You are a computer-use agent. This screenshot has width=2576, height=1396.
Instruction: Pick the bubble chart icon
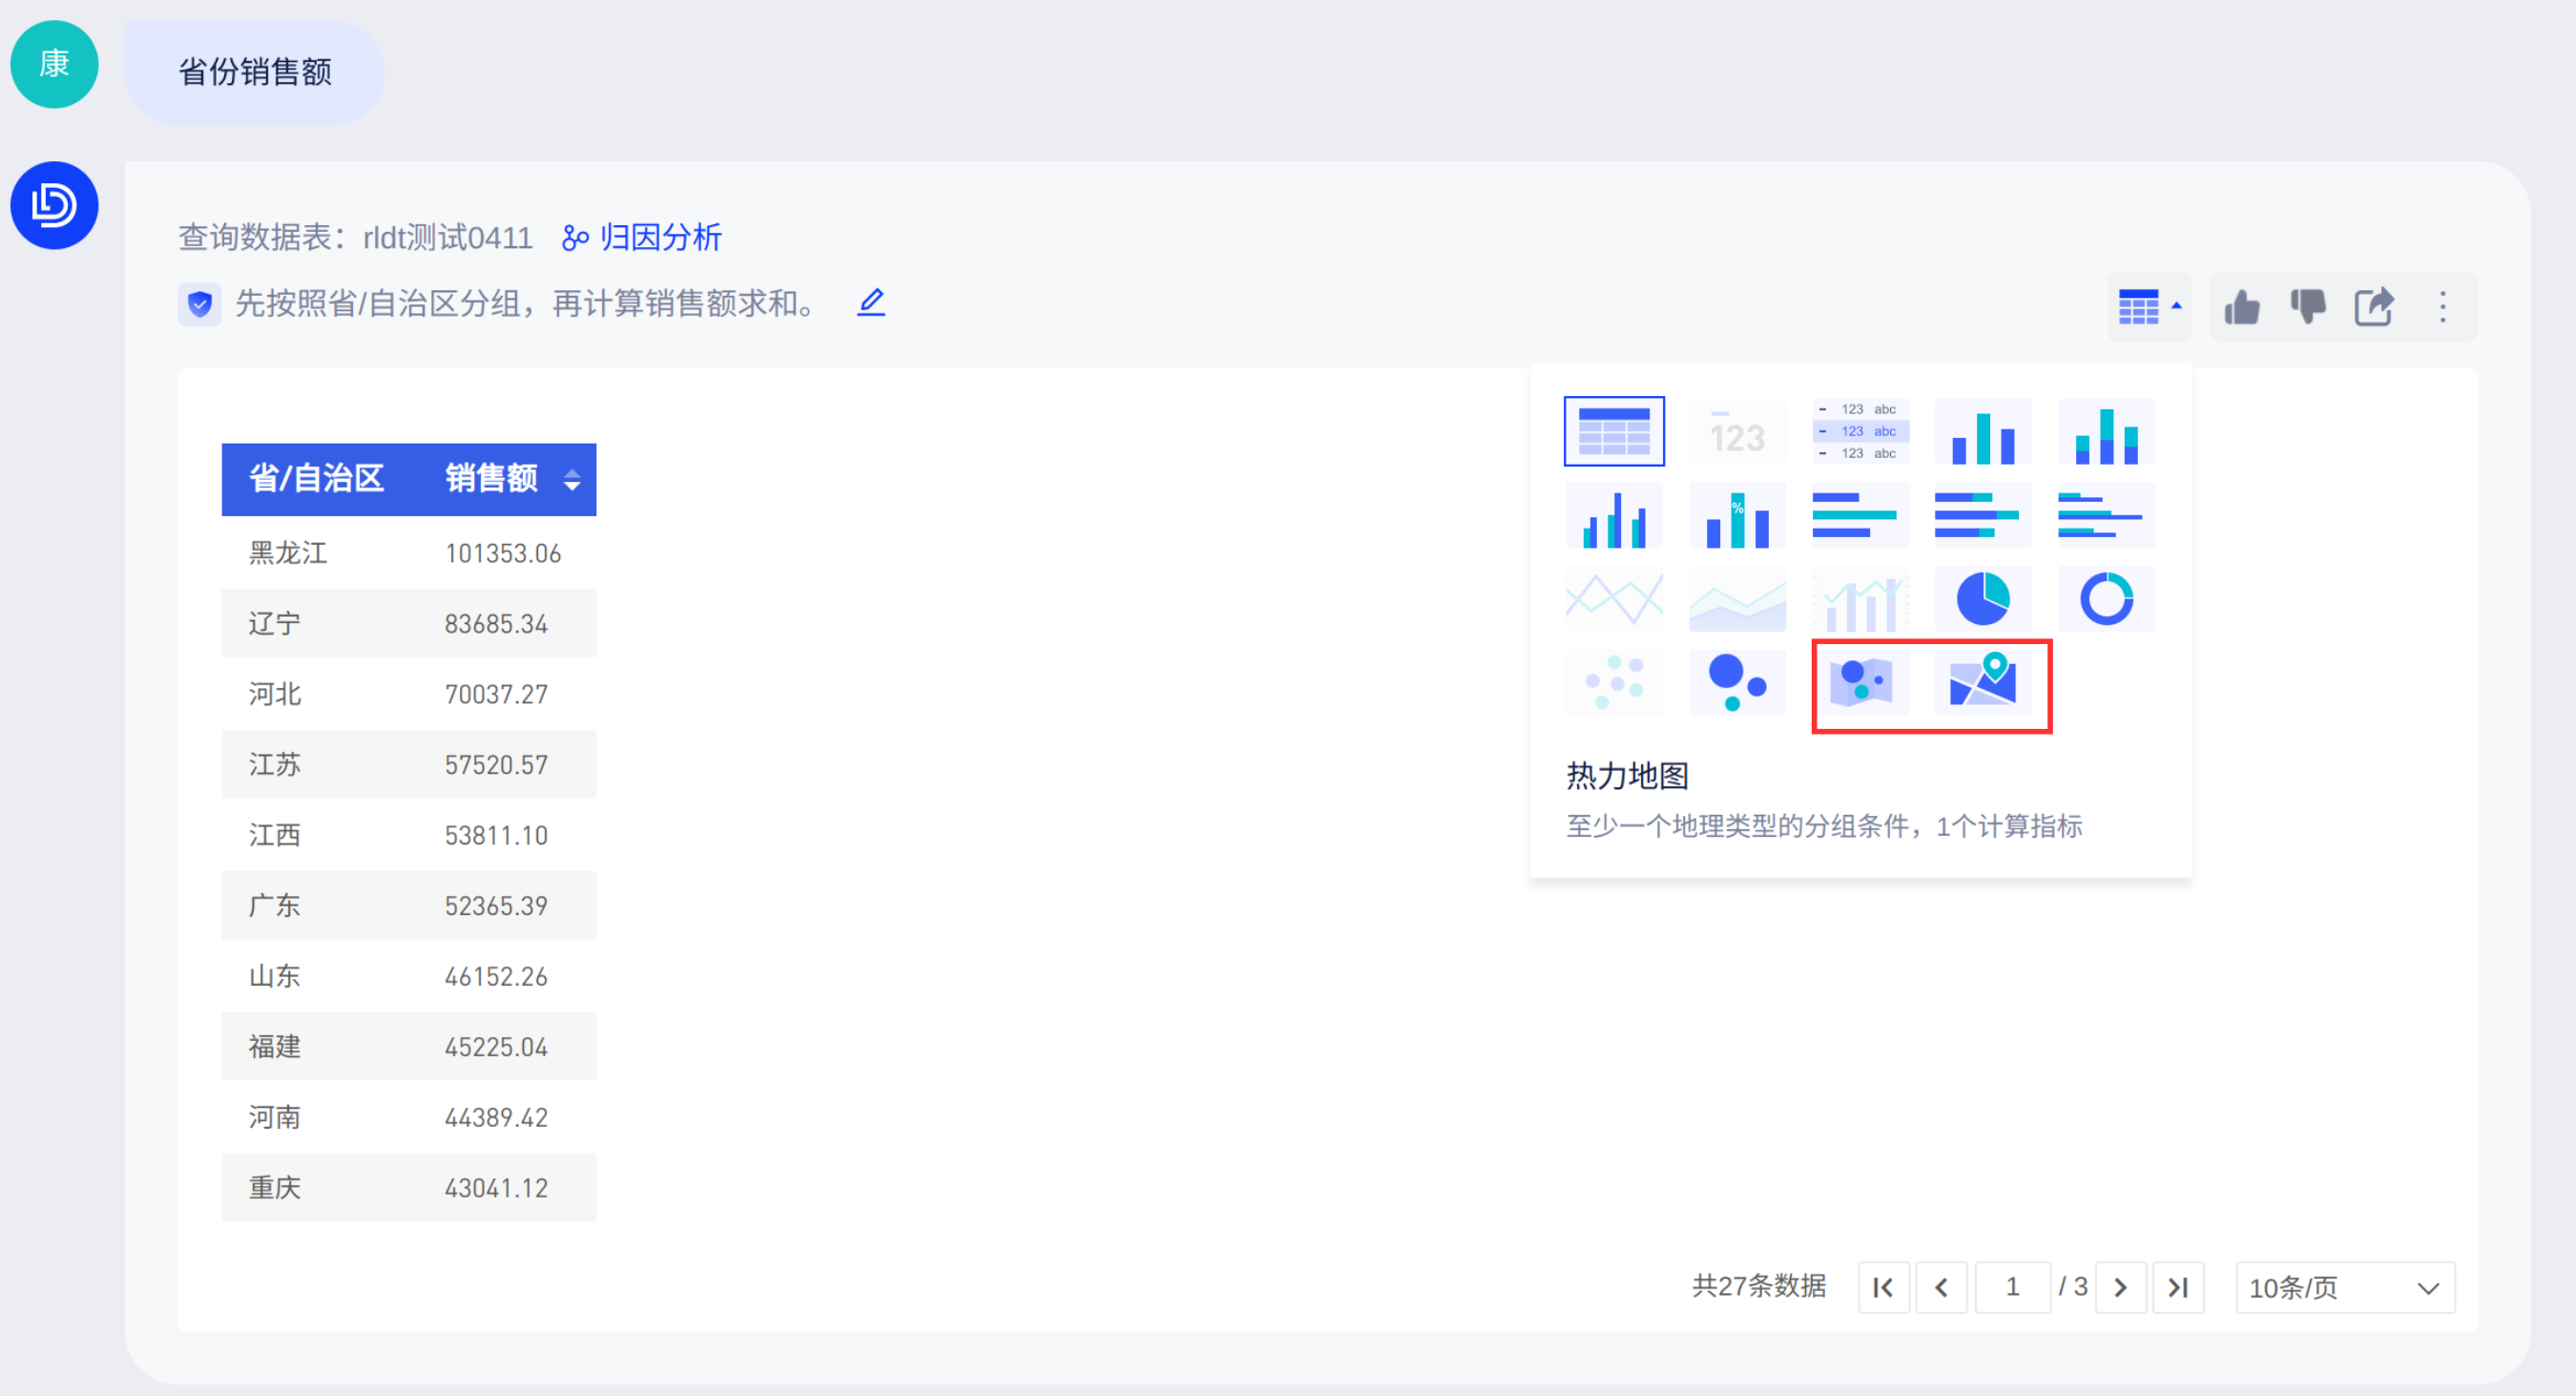coord(1737,684)
